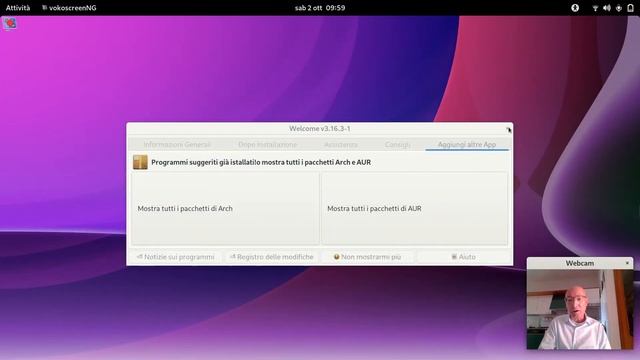Click the microphone icon in top bar
The height and width of the screenshot is (360, 640).
619,8
